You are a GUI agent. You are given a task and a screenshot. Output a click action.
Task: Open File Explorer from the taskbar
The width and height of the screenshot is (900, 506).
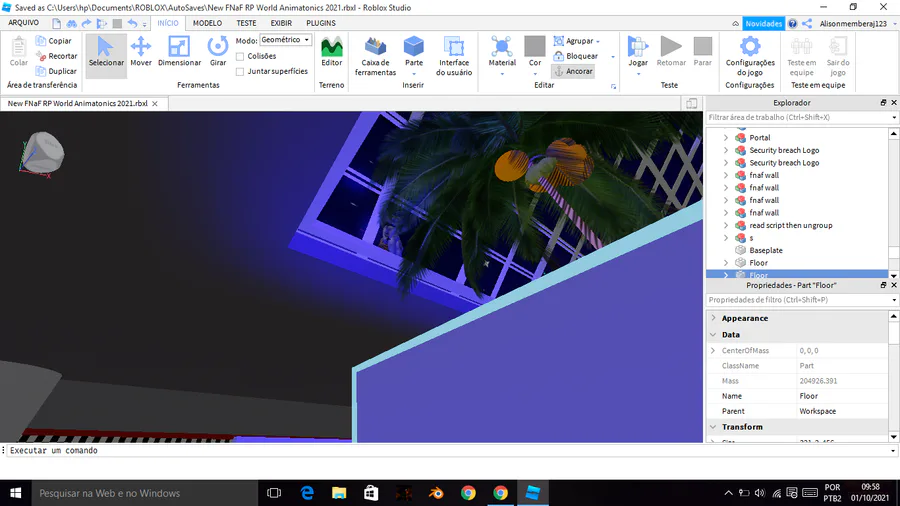(339, 493)
